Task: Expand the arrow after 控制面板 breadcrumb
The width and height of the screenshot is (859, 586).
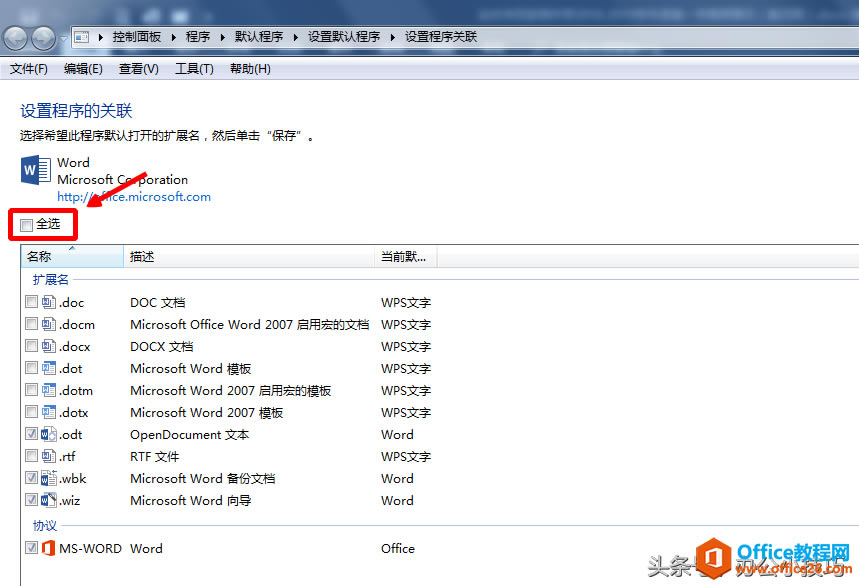Action: point(174,37)
